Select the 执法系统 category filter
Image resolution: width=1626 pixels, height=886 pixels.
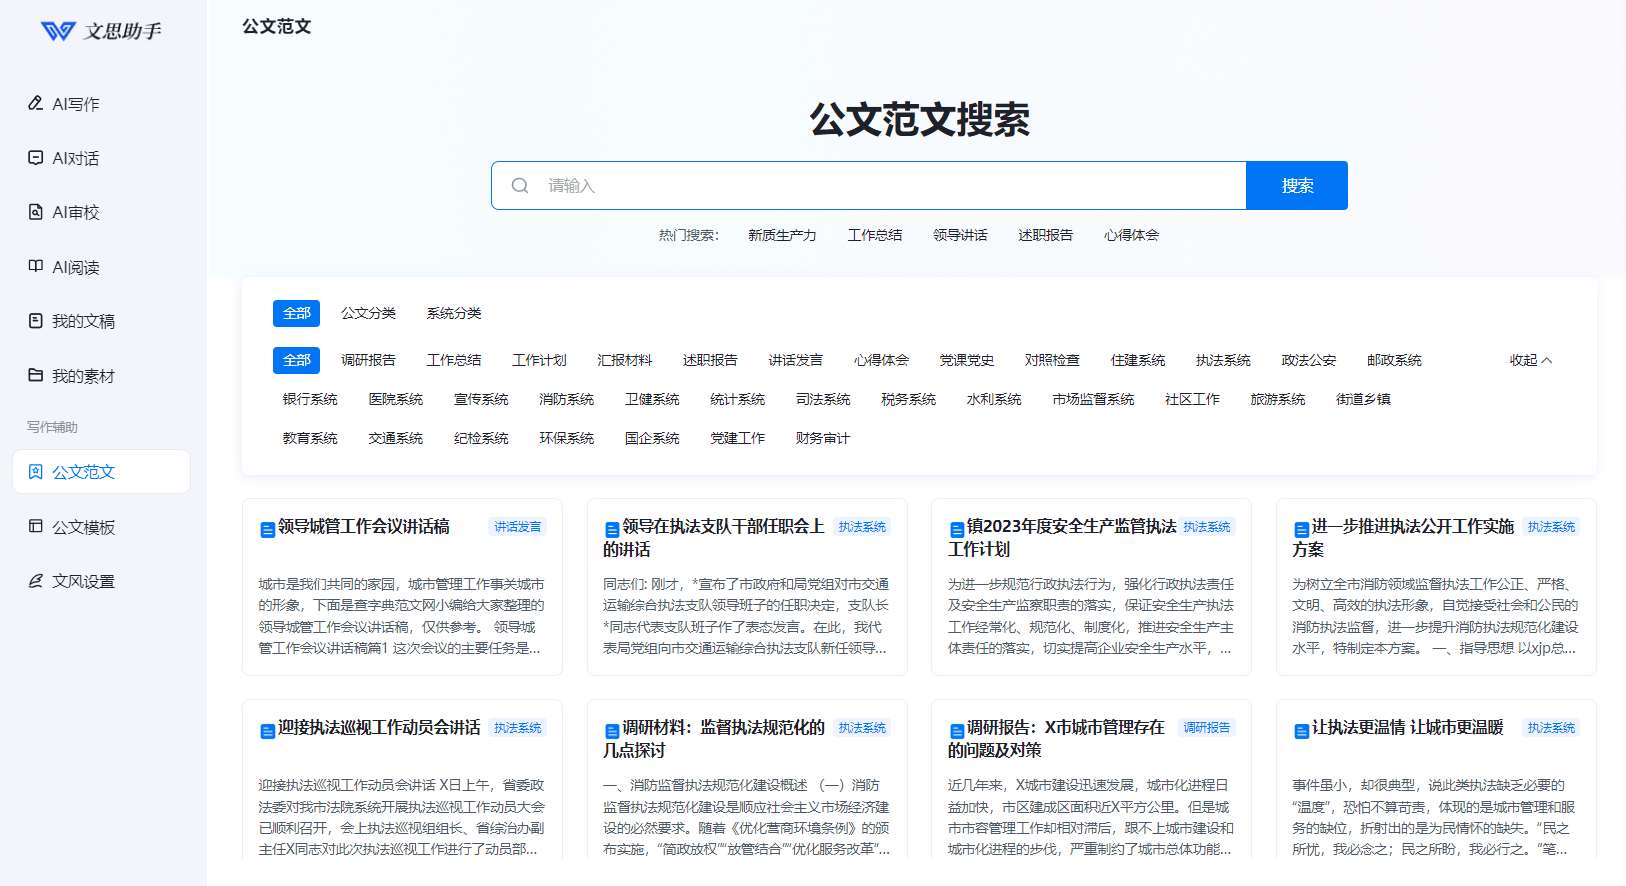coord(1223,360)
